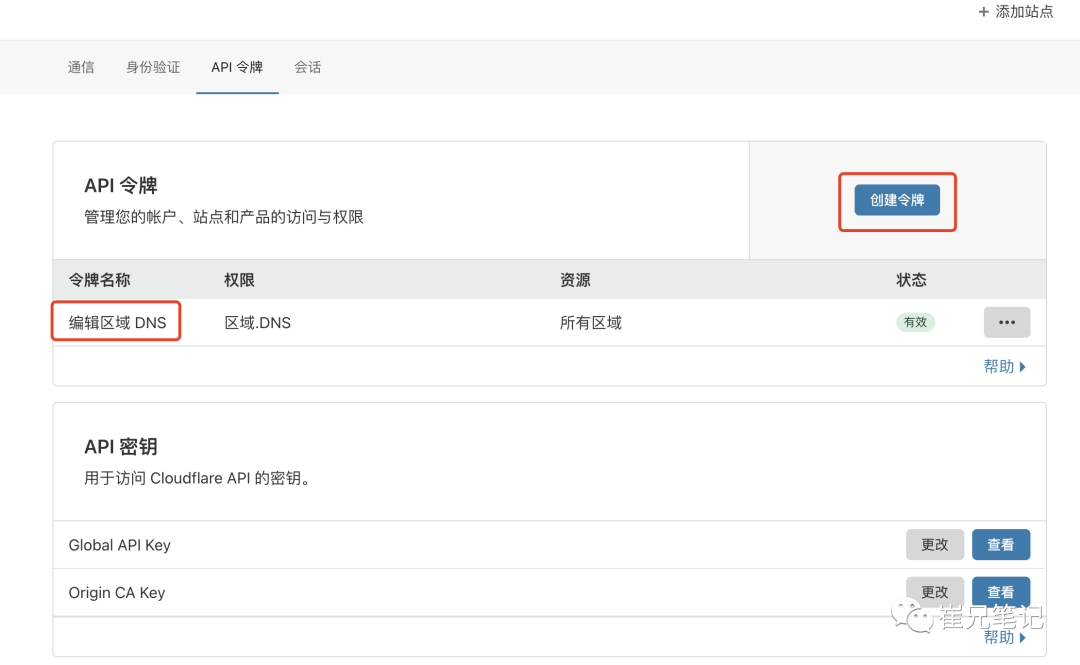Click the plus icon to add a site
This screenshot has width=1080, height=665.
[983, 12]
